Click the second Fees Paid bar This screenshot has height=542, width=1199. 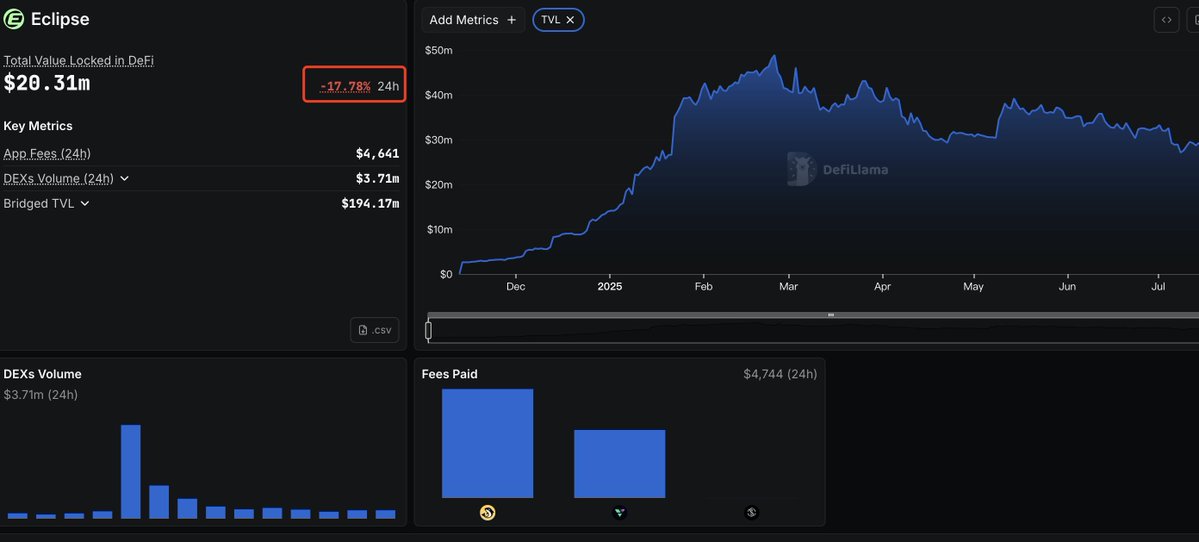(x=619, y=464)
